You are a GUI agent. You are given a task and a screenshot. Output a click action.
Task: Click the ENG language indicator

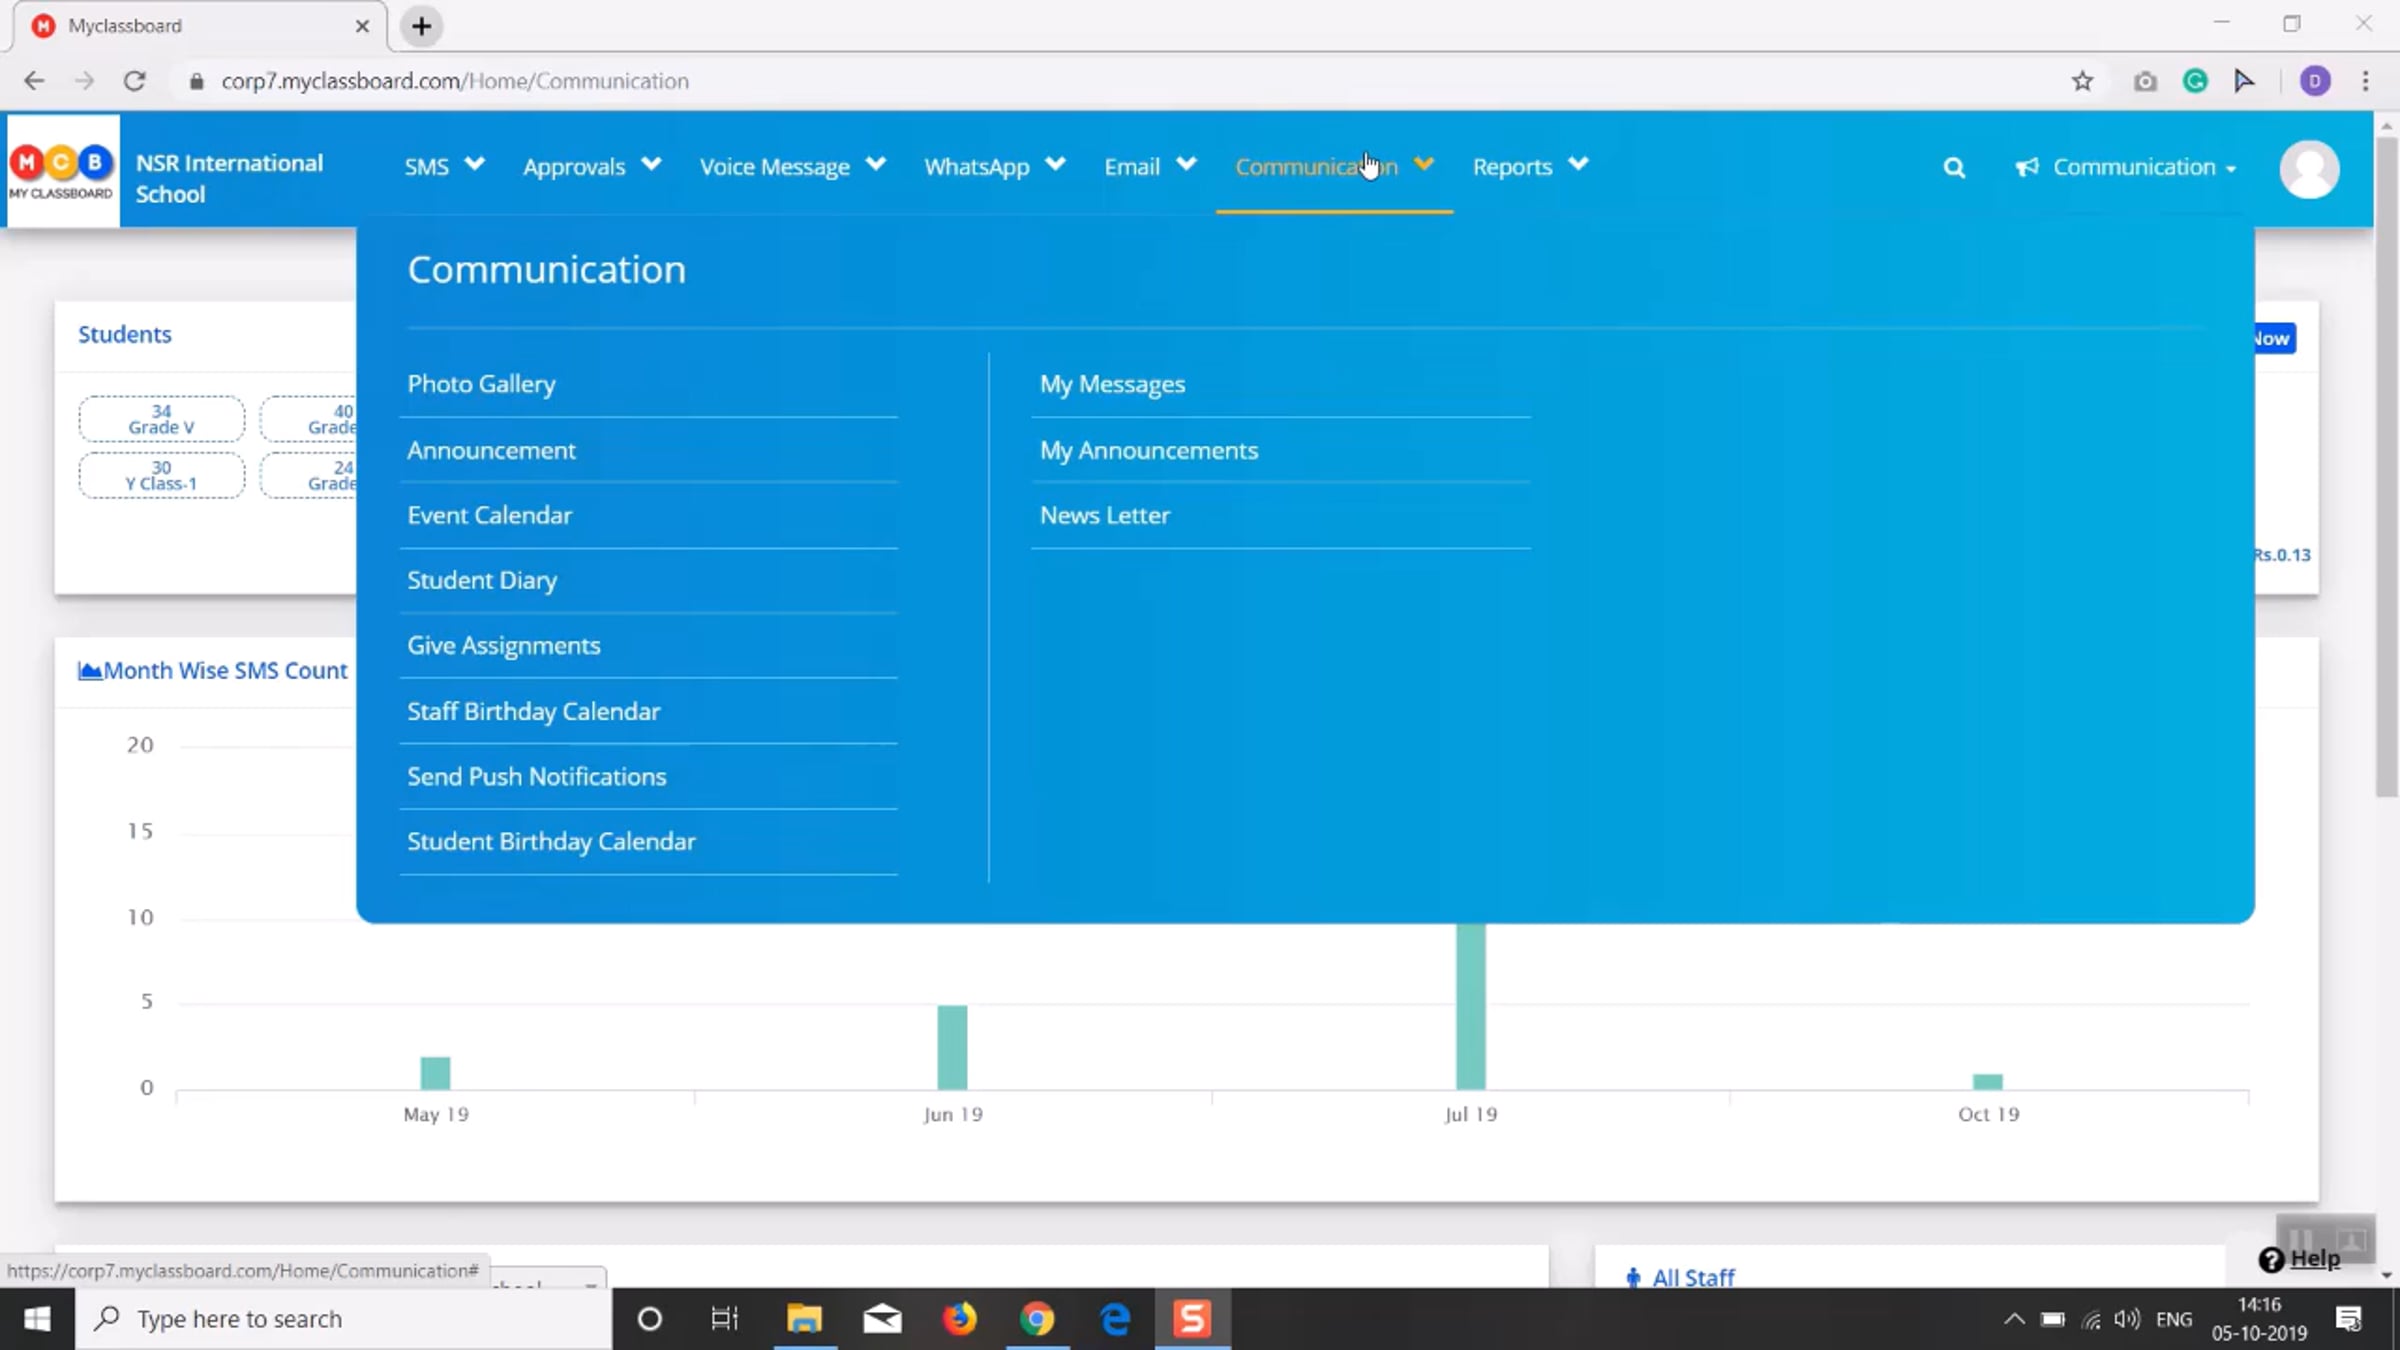pyautogui.click(x=2174, y=1319)
